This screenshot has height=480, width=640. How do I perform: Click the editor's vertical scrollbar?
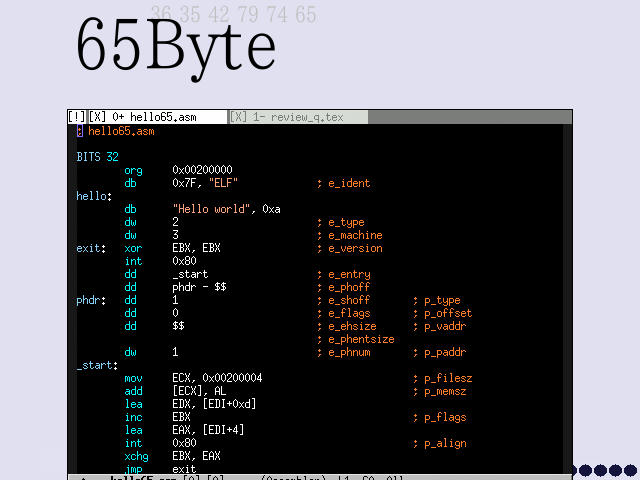pyautogui.click(x=567, y=300)
